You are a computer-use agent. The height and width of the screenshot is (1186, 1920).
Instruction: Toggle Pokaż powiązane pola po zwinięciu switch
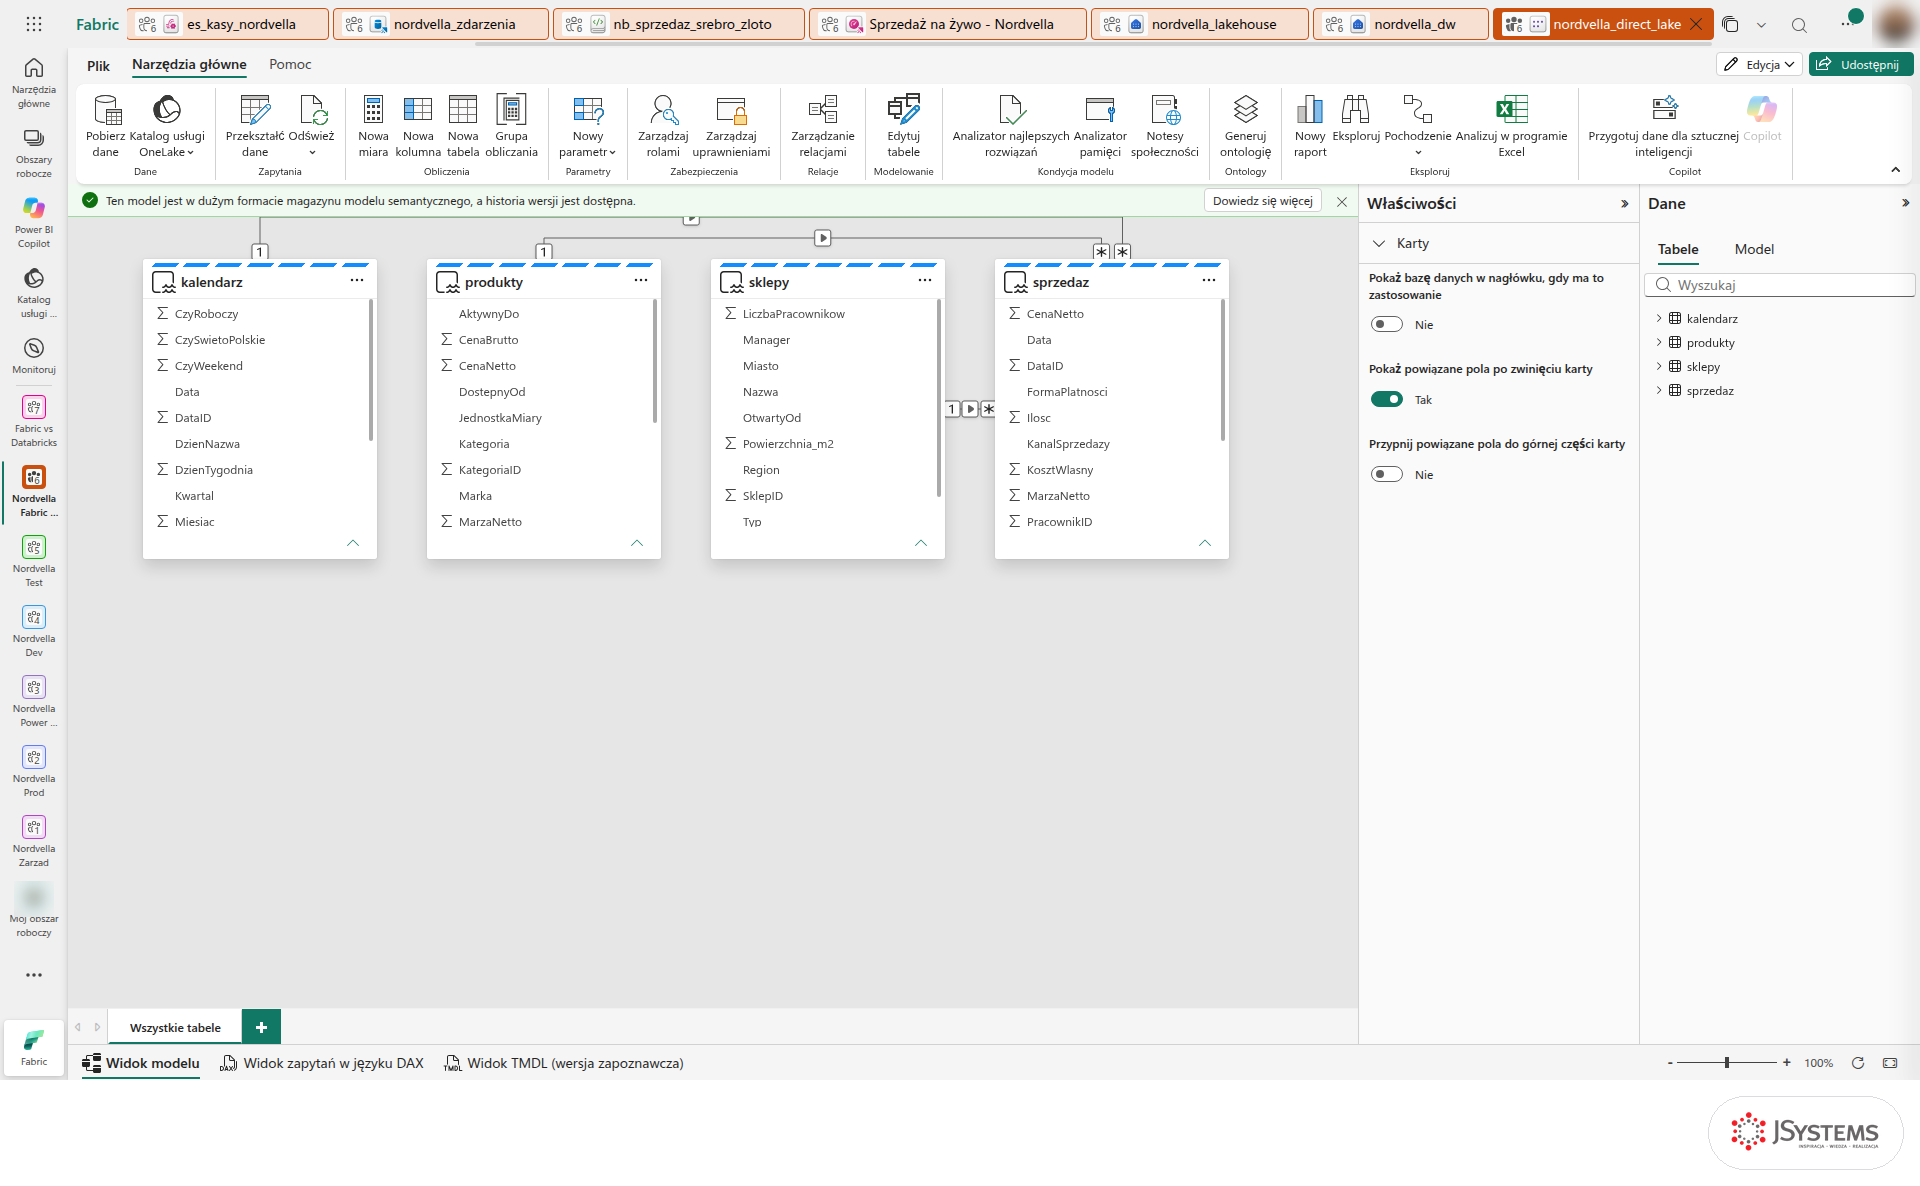(1387, 399)
